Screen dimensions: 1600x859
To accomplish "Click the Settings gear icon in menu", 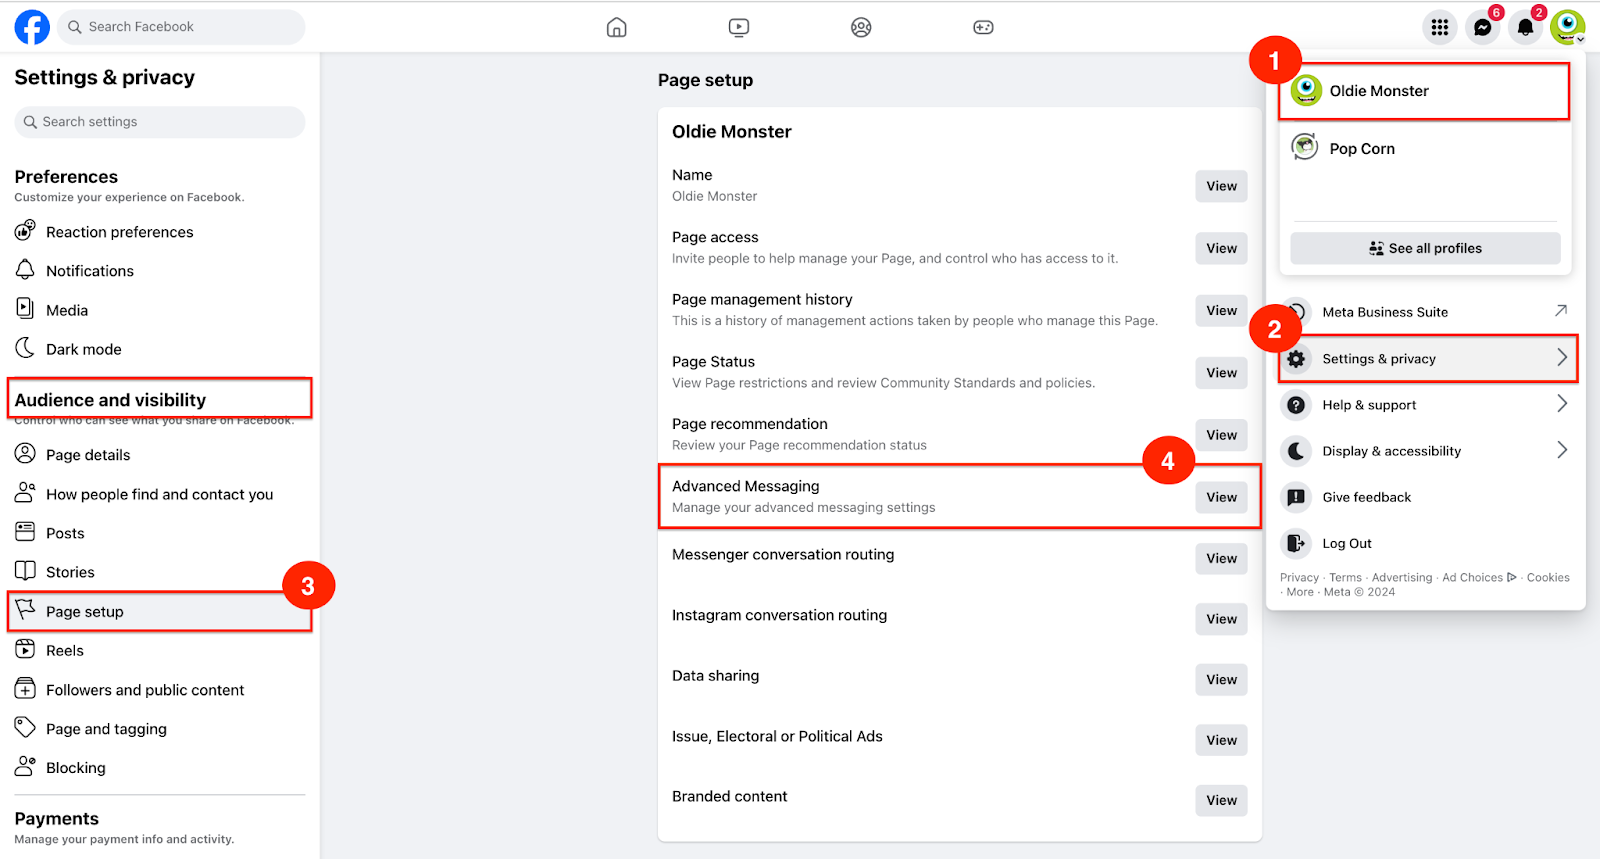I will coord(1296,359).
